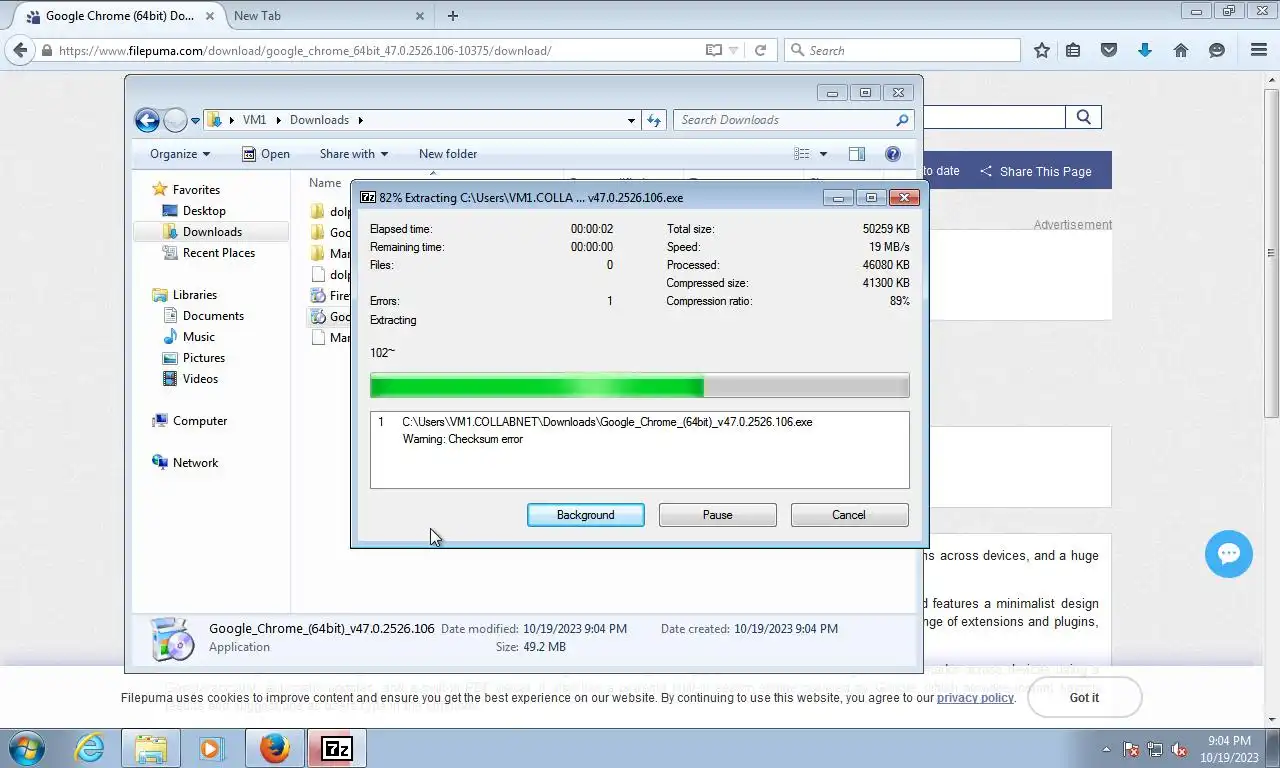Click the Firefox back navigation arrow

click(x=20, y=50)
